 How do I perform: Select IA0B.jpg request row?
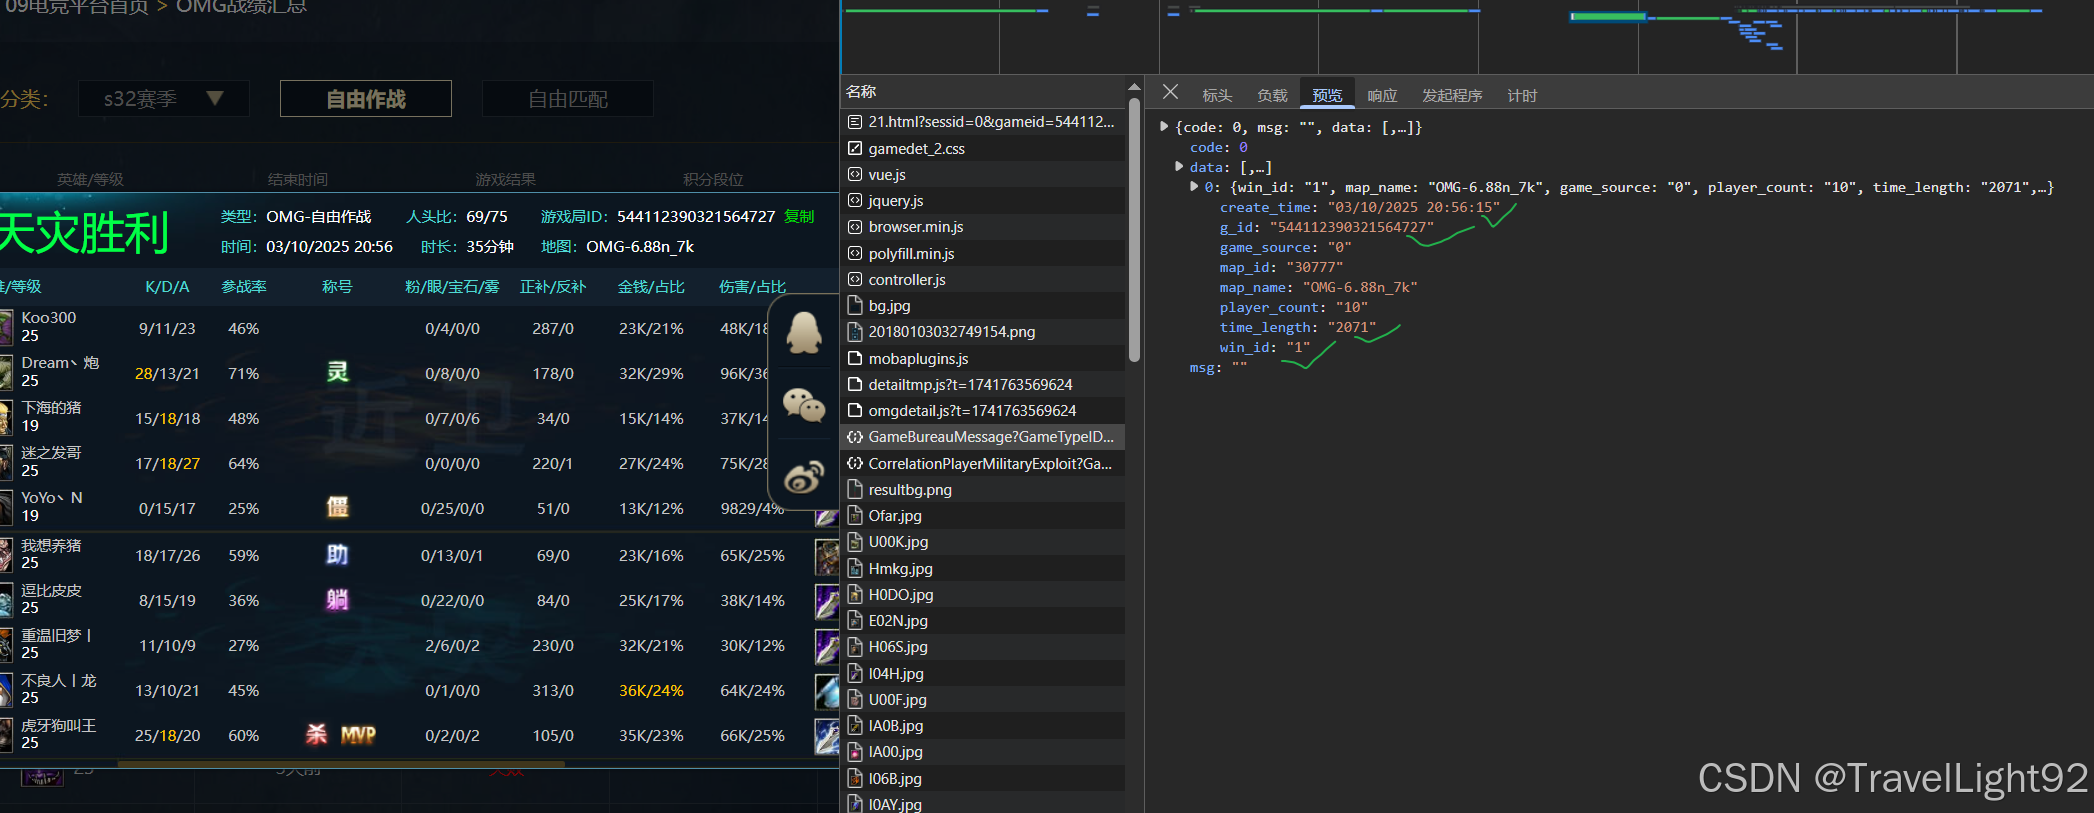coord(984,725)
